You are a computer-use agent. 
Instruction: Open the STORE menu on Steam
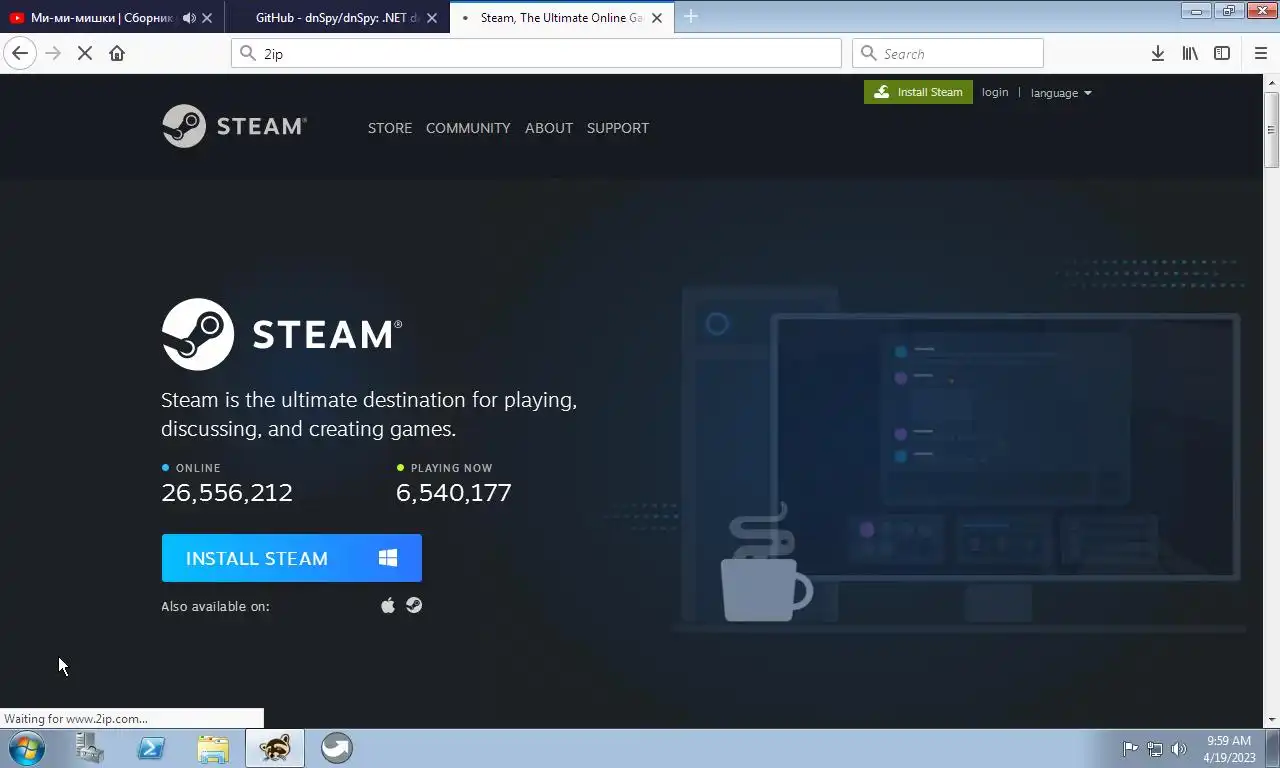pyautogui.click(x=390, y=128)
